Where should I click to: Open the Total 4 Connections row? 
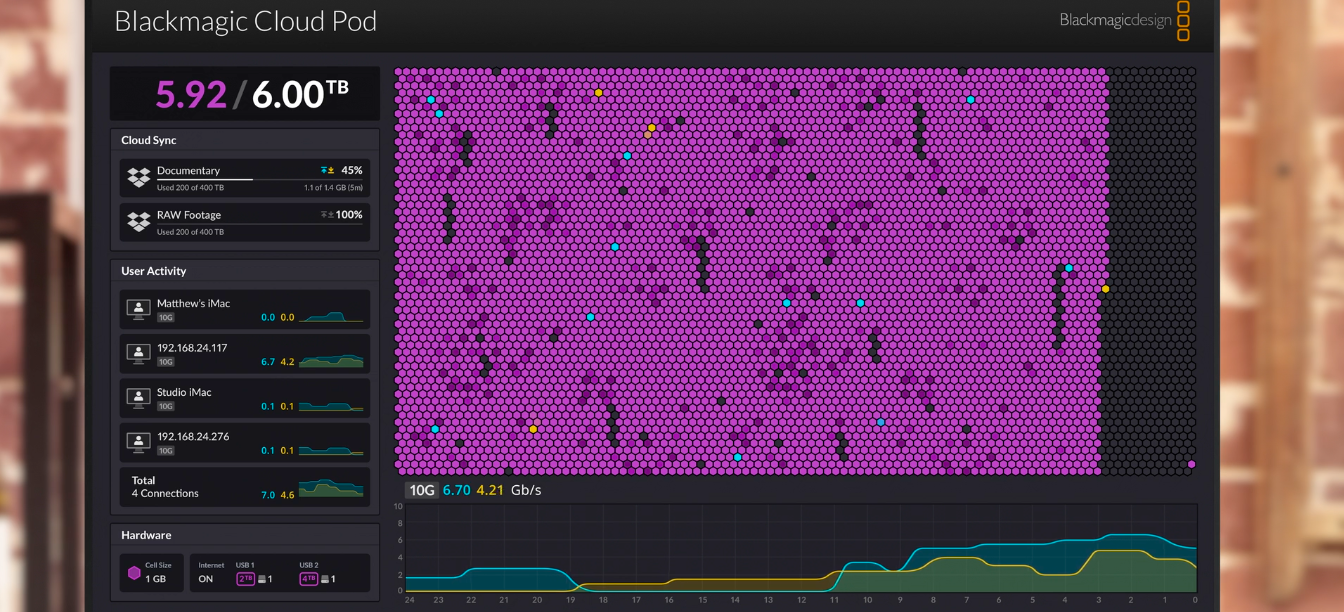245,487
